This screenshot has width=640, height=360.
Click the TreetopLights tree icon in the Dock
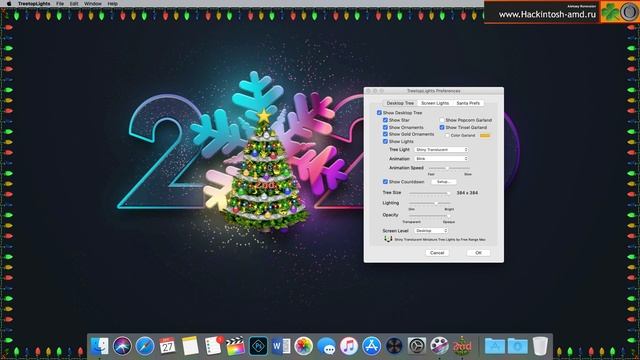(x=462, y=346)
